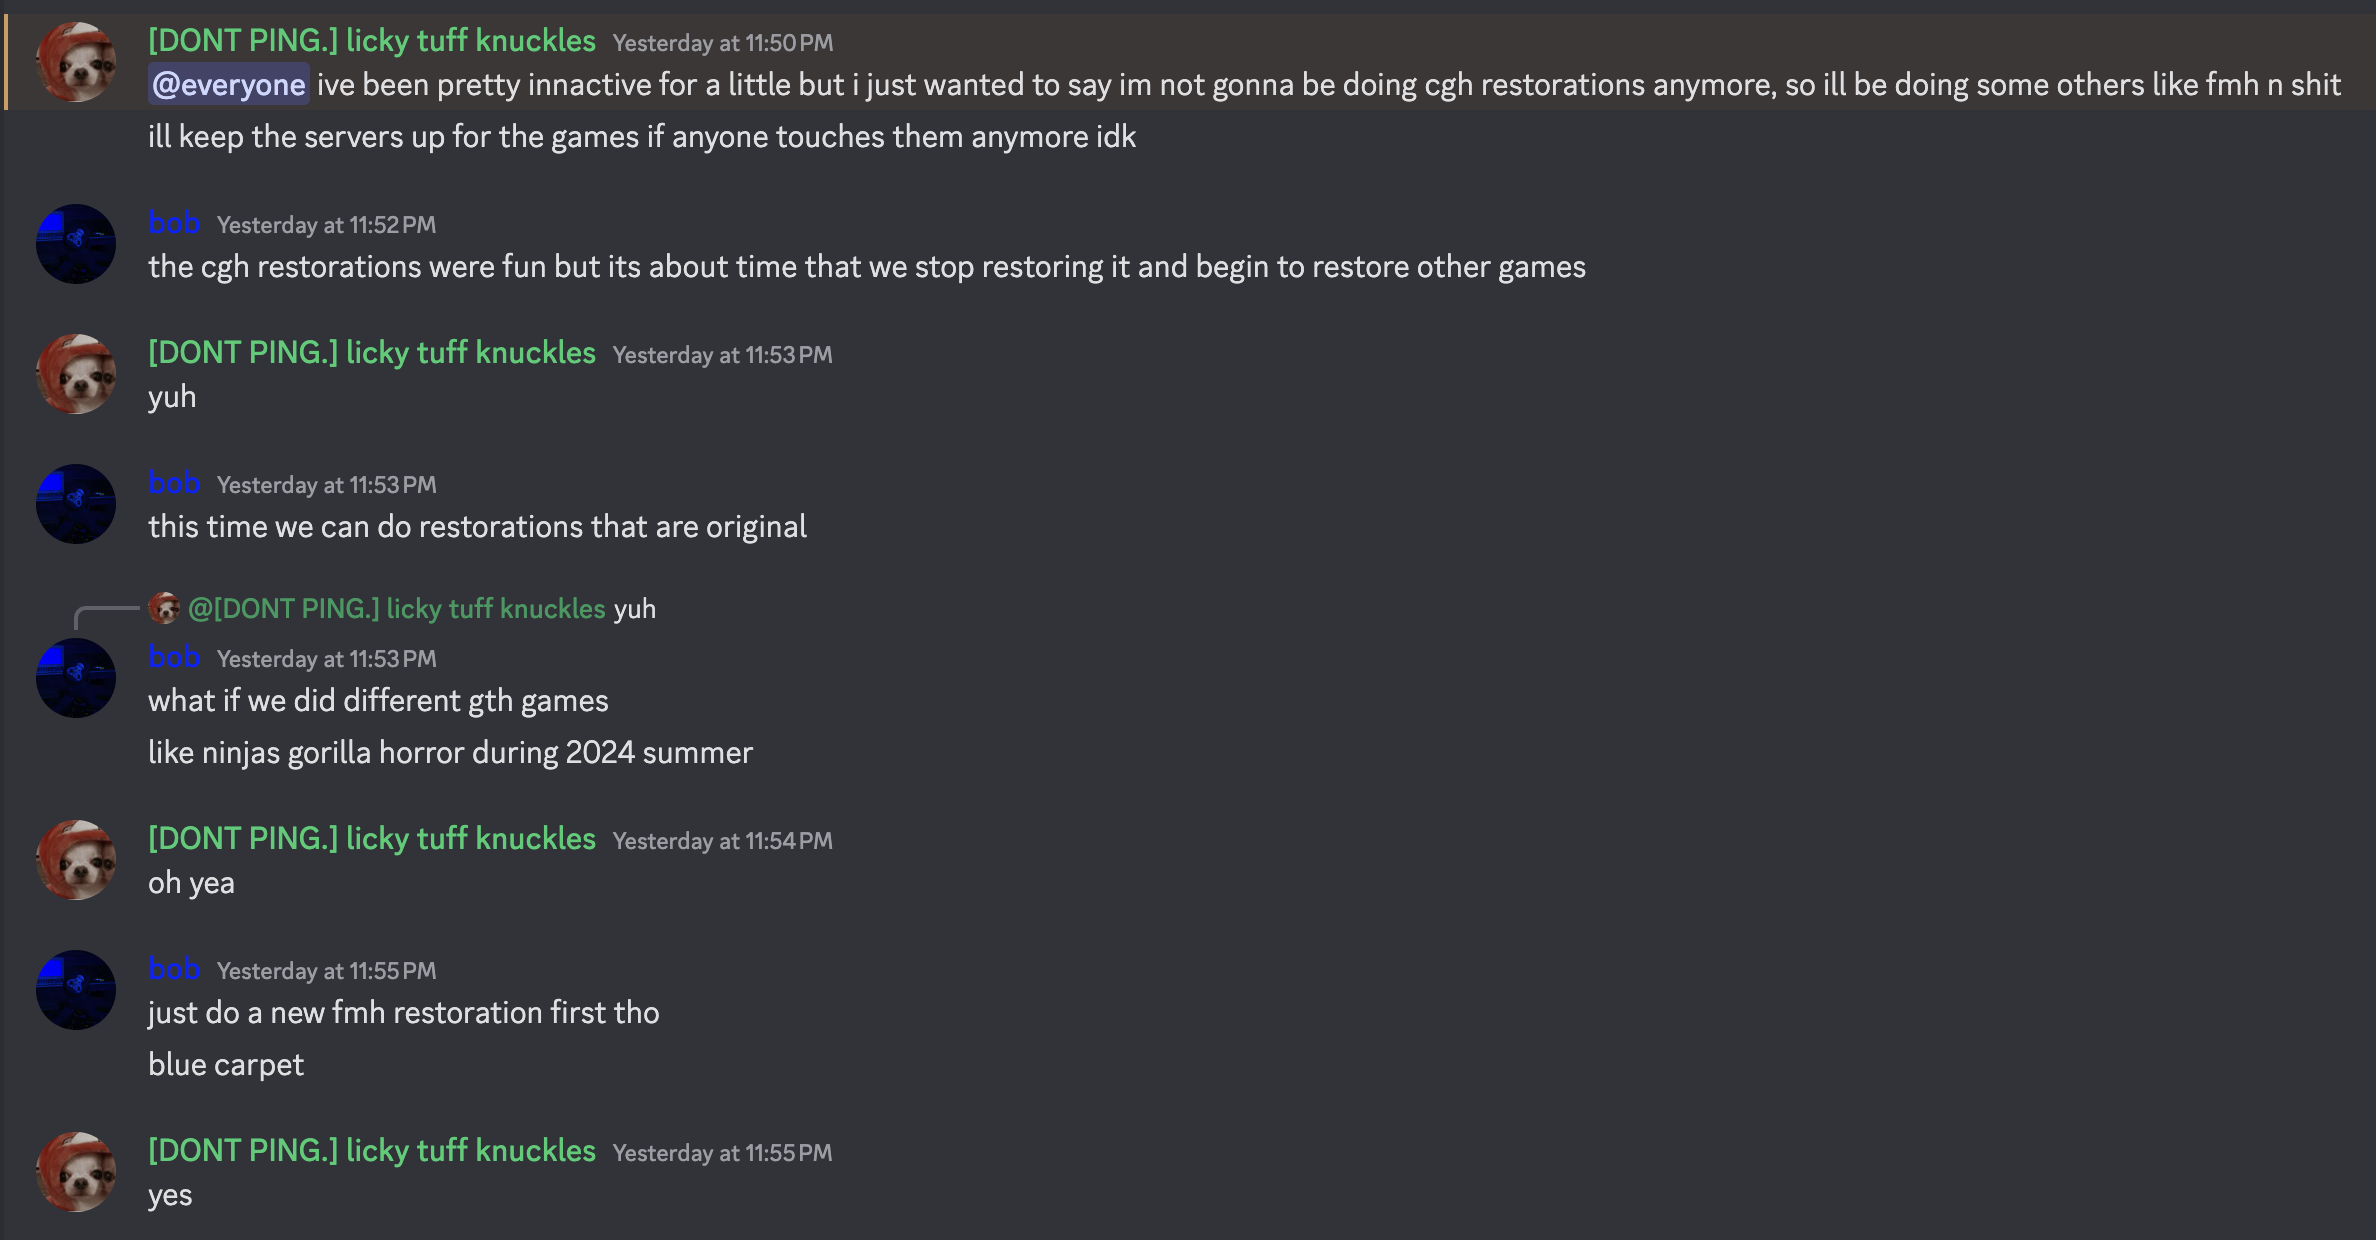Viewport: 2376px width, 1240px height.
Task: Open bob's avatar beside "what if we did different gth games"
Action: click(76, 678)
